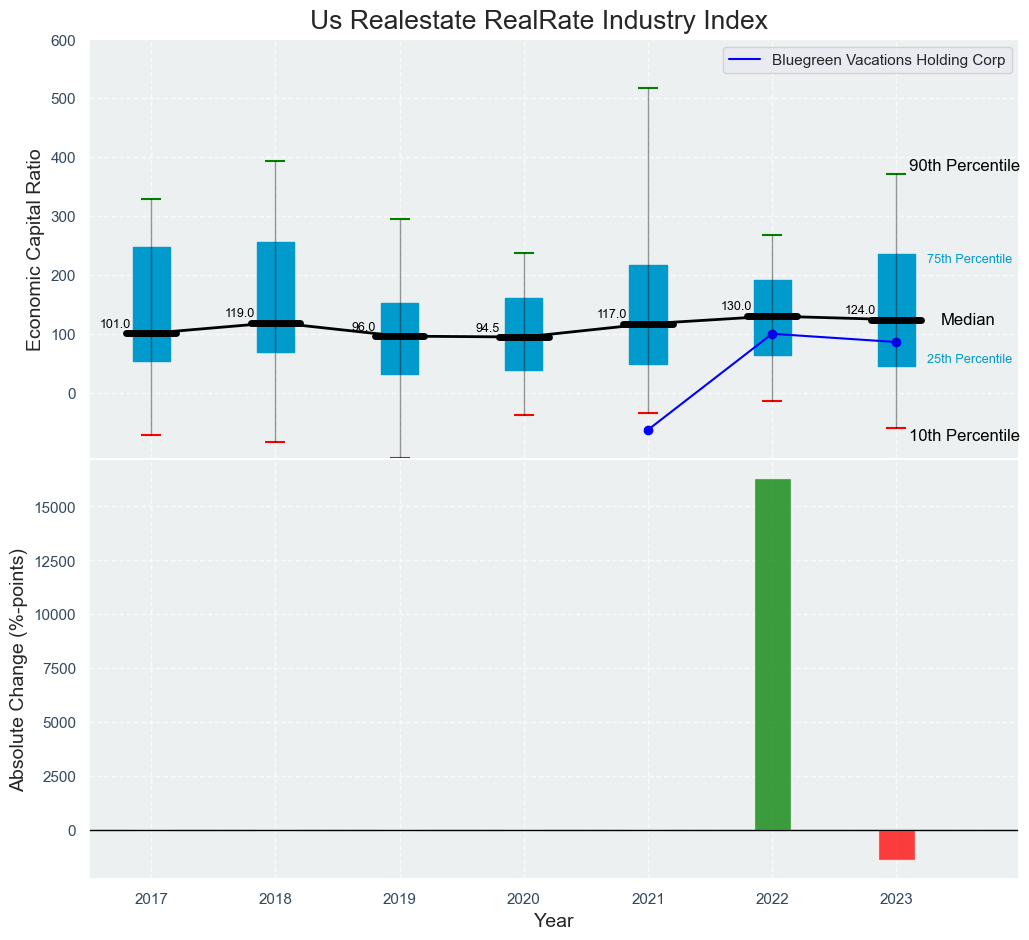This screenshot has height=940, width=1029.
Task: Click the chart title Us Realestate RealRate Industry Index
Action: tap(539, 20)
